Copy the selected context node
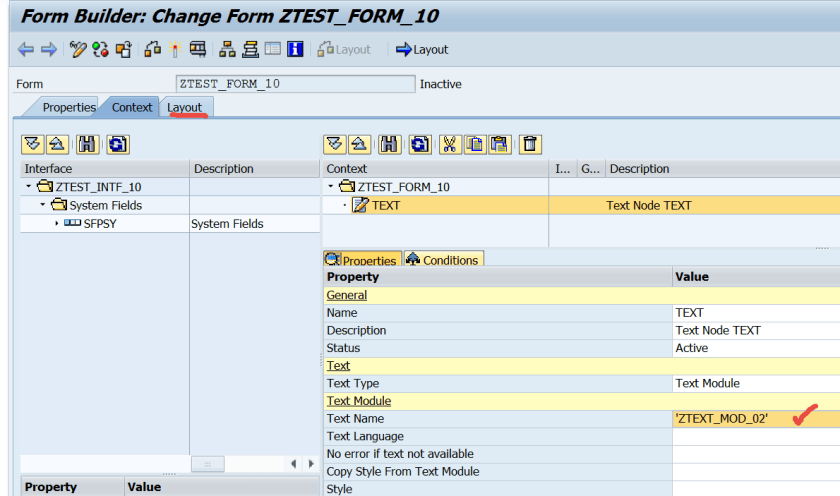This screenshot has height=496, width=840. coord(475,145)
